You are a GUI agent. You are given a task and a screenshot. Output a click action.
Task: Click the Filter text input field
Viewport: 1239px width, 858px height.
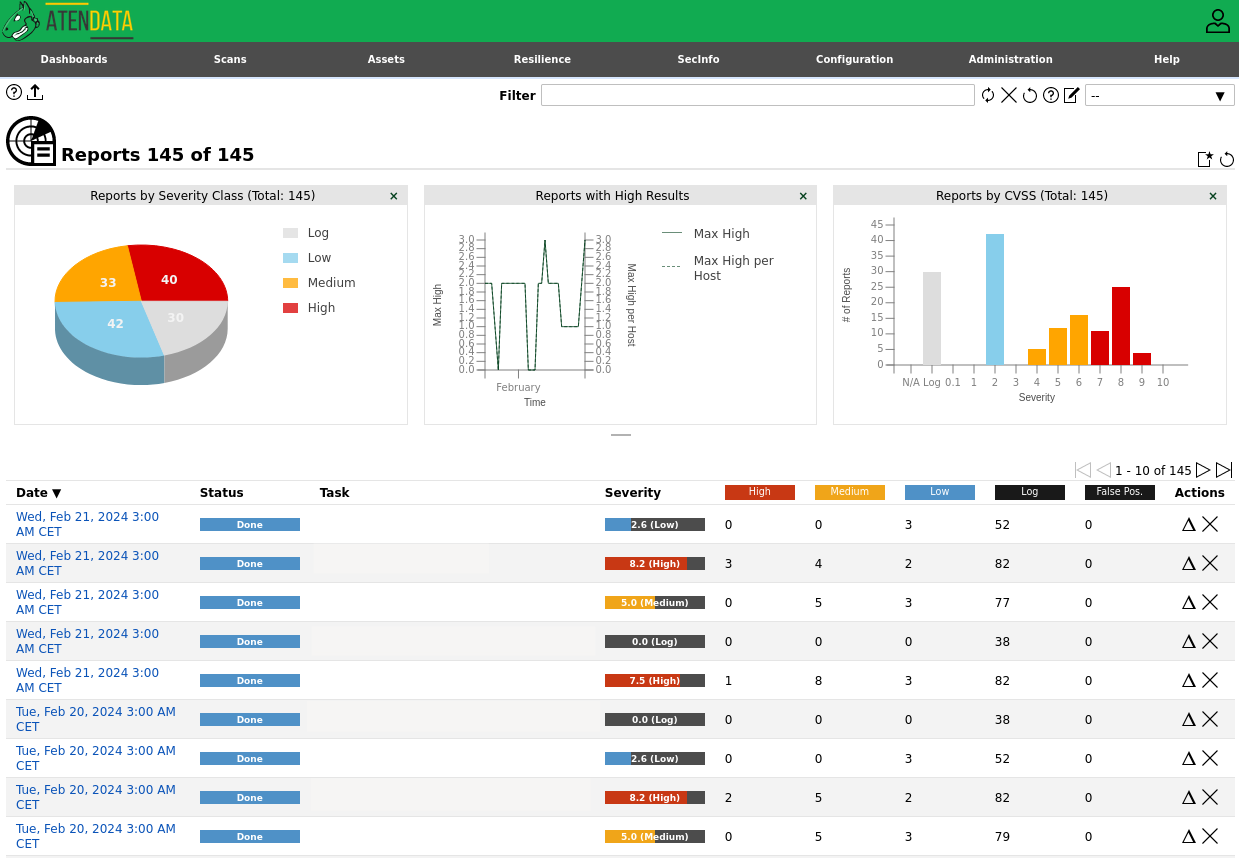(757, 95)
